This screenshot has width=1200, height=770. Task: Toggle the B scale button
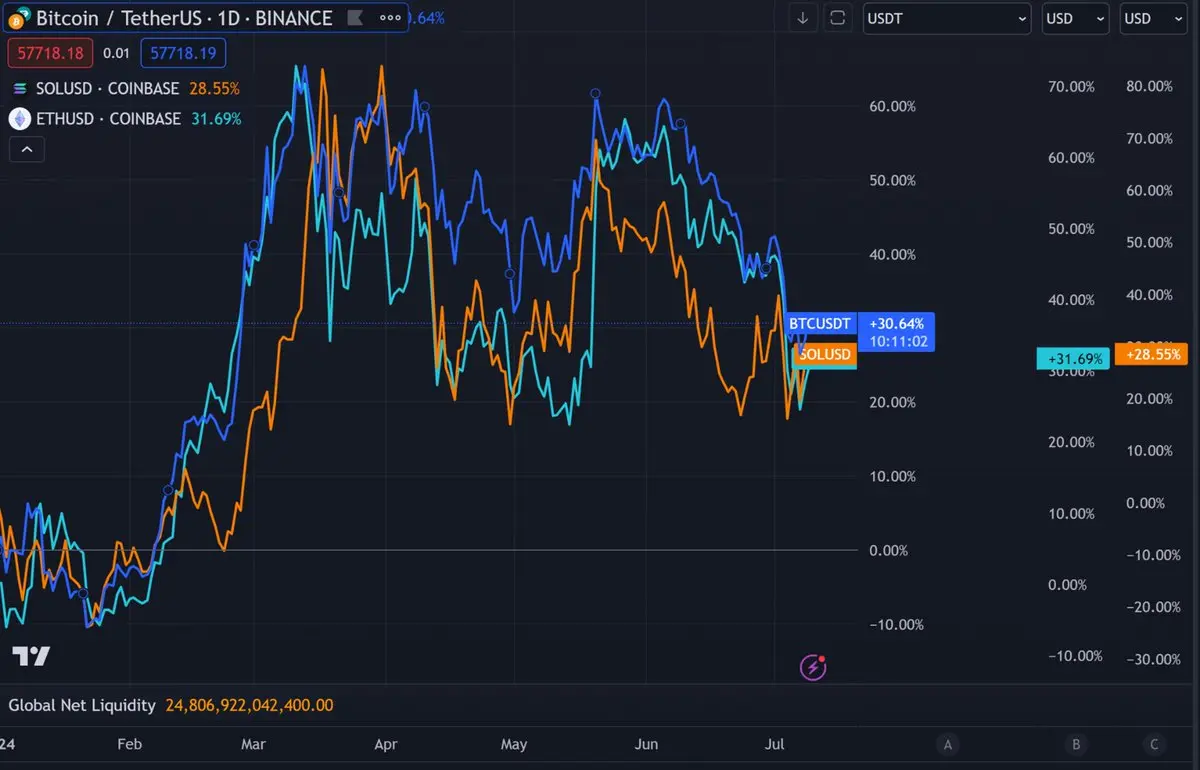[x=1076, y=744]
